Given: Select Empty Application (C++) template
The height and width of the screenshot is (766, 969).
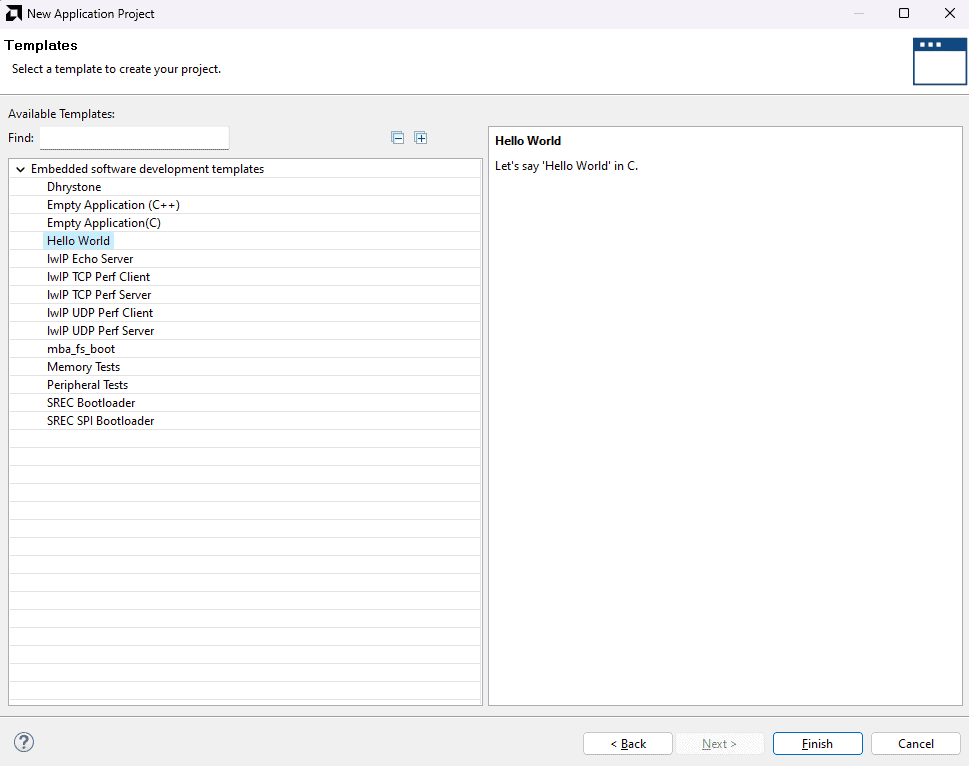Looking at the screenshot, I should 113,205.
